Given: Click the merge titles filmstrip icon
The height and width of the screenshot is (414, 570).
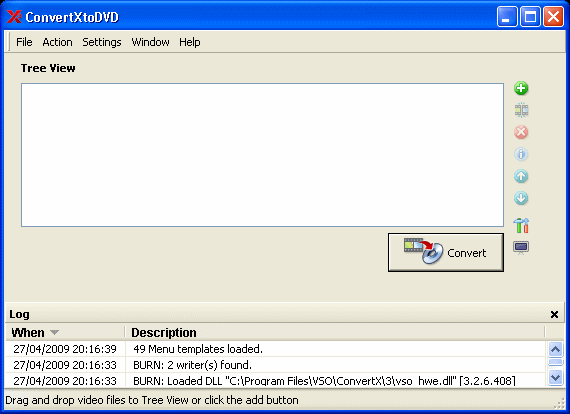Looking at the screenshot, I should pyautogui.click(x=521, y=110).
